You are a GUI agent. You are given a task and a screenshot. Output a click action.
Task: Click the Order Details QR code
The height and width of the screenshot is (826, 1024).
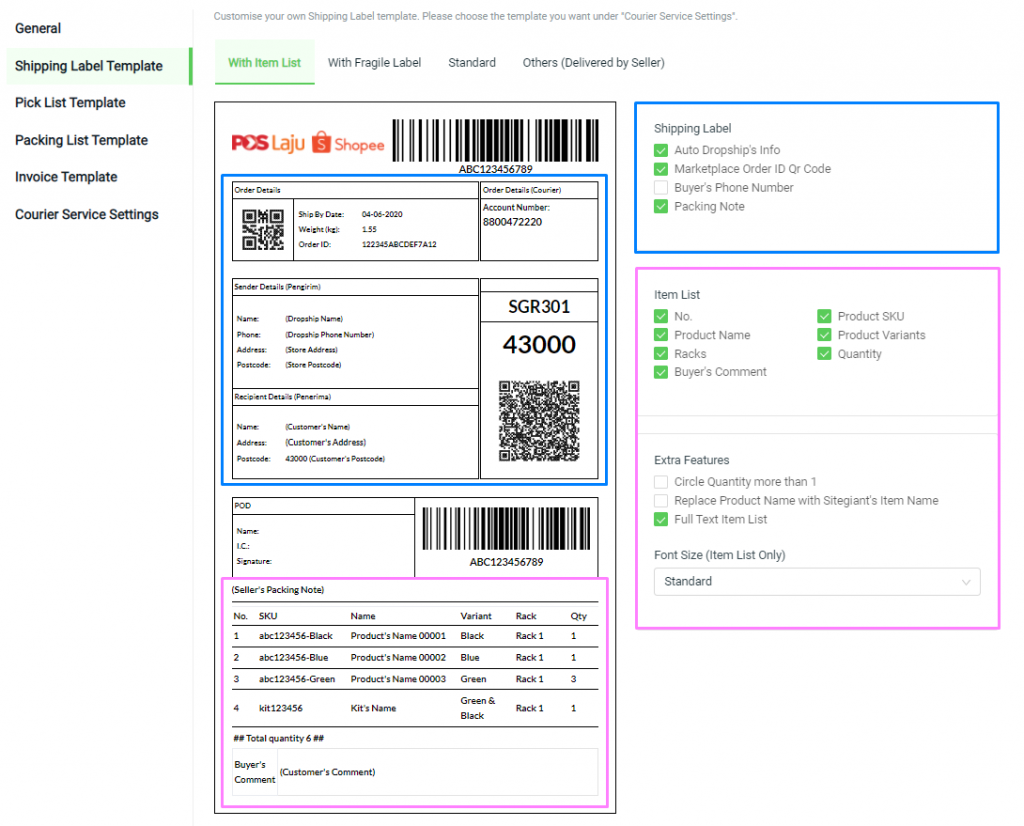point(263,229)
